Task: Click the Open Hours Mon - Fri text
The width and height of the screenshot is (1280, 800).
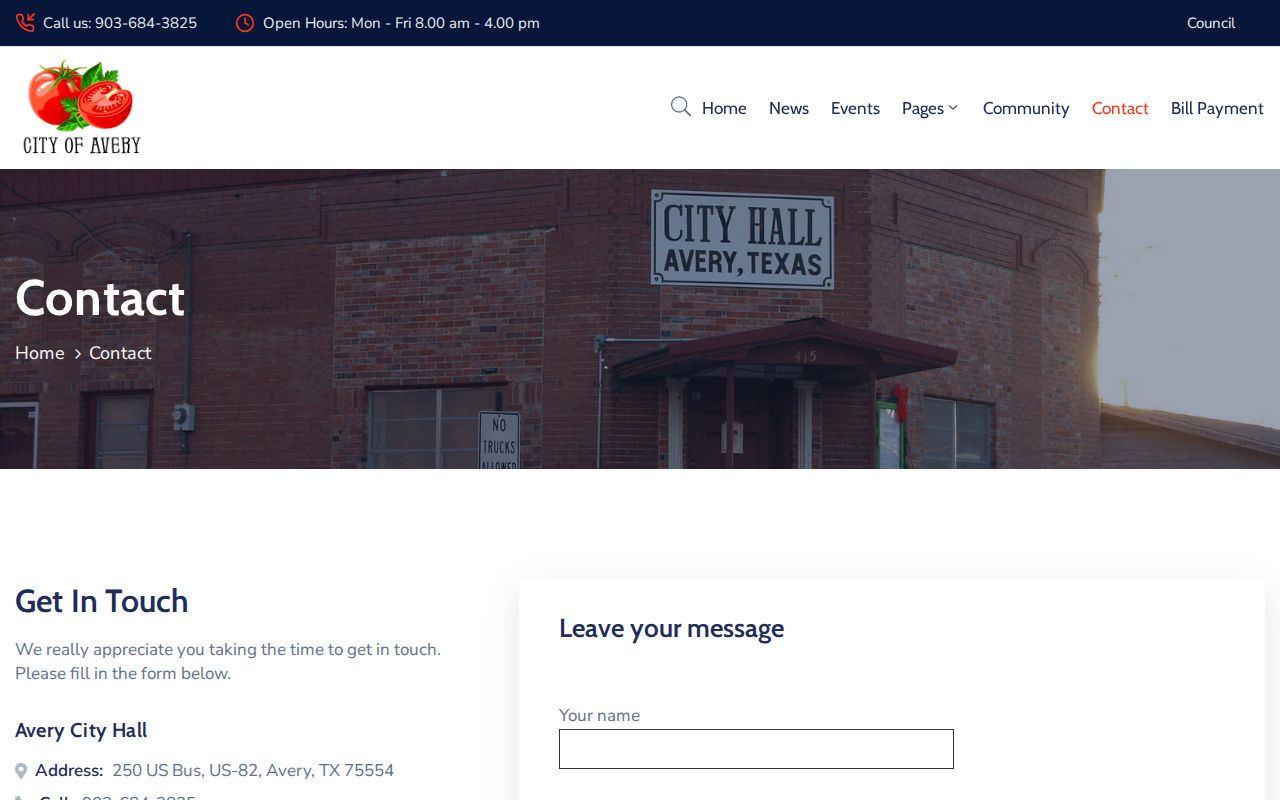Action: 401,23
